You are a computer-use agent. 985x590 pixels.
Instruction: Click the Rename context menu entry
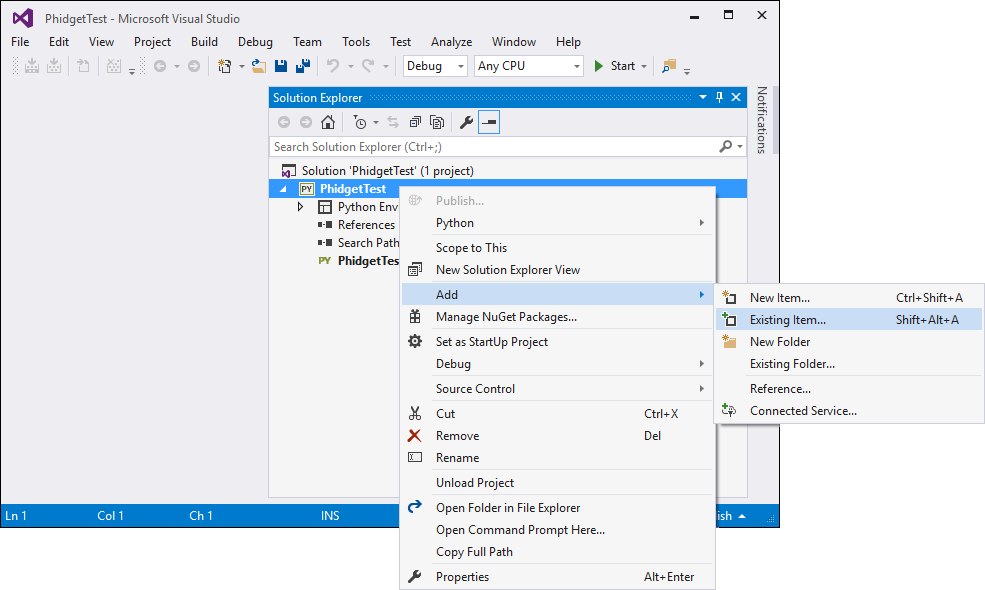pyautogui.click(x=557, y=458)
